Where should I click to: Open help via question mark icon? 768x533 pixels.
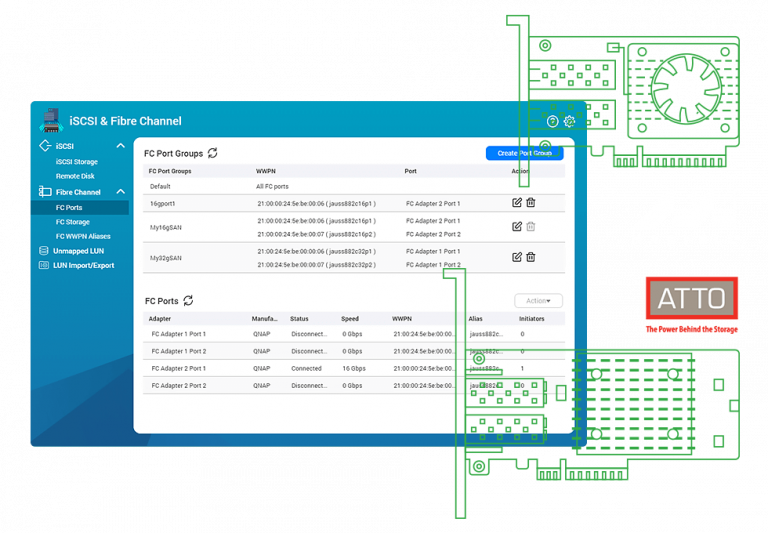coord(552,121)
